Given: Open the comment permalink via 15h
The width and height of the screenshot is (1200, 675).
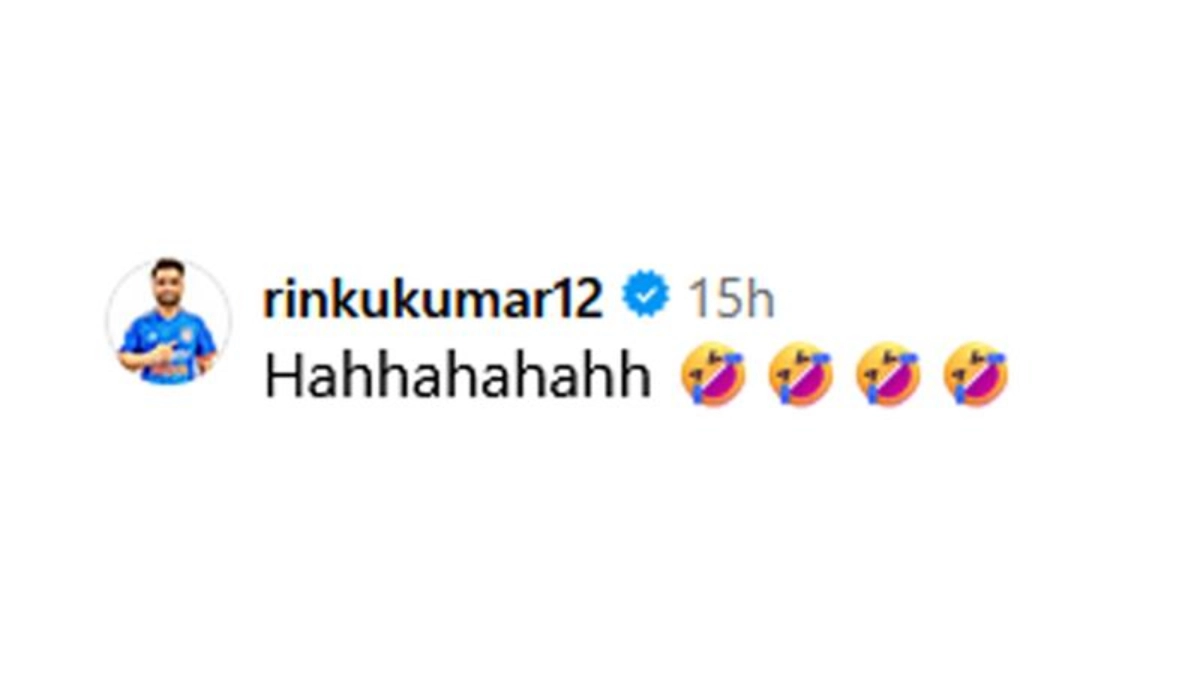Looking at the screenshot, I should [730, 299].
